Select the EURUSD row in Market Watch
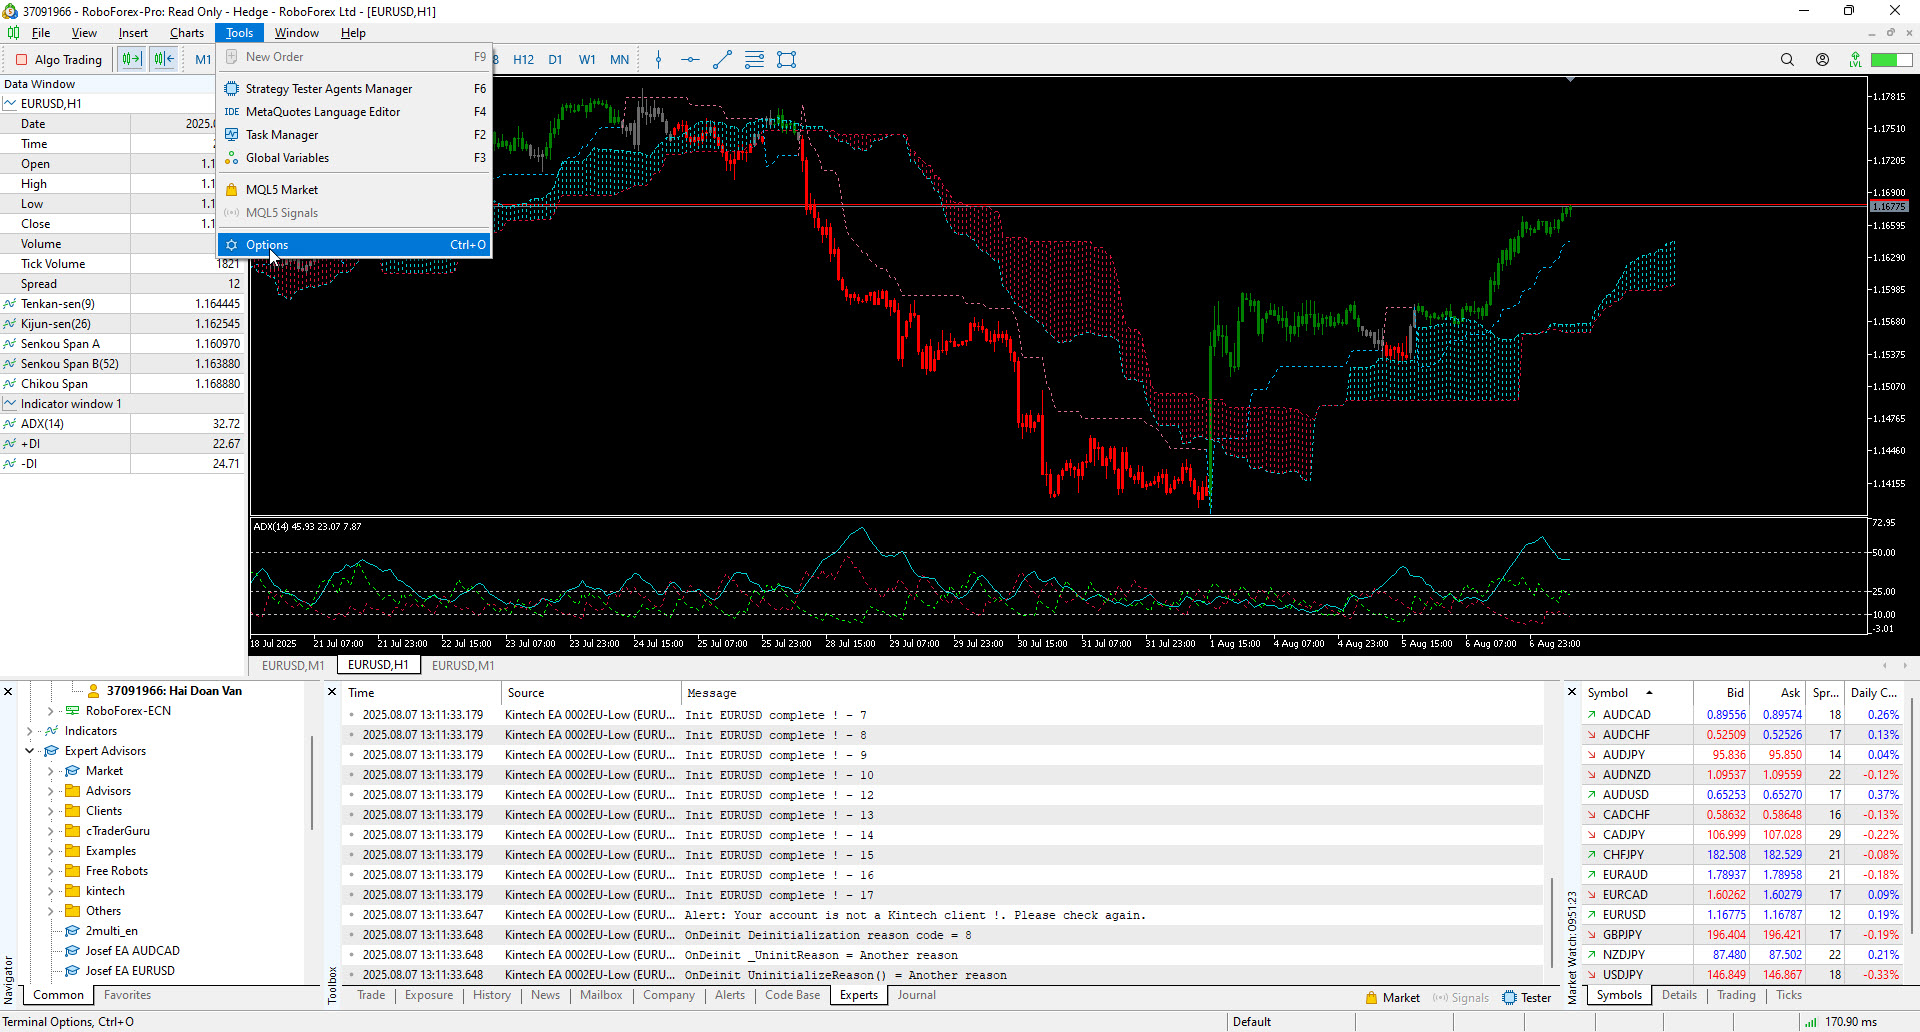Viewport: 1920px width, 1032px height. [1743, 915]
